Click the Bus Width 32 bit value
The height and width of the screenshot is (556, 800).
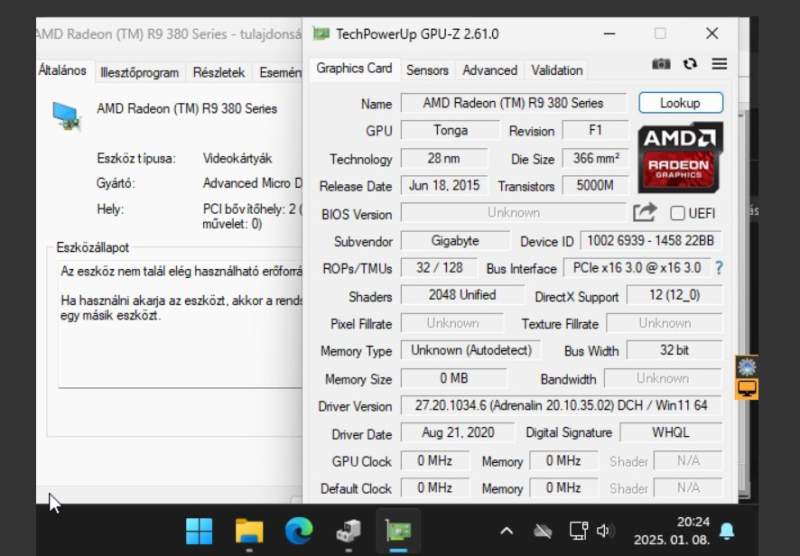click(674, 350)
